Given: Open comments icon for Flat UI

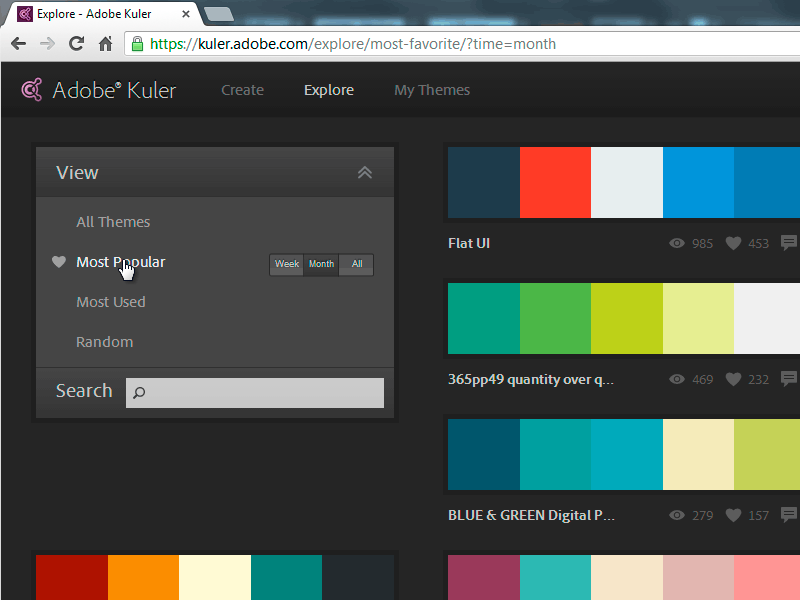Looking at the screenshot, I should (x=789, y=243).
